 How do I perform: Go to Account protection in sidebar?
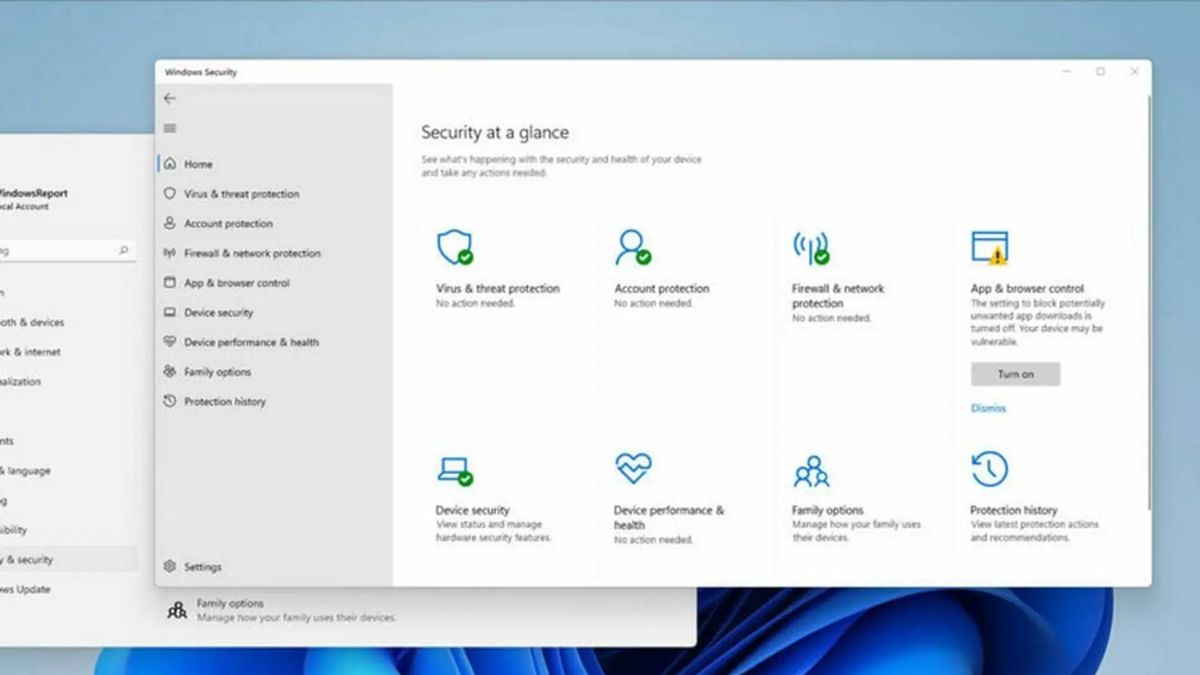[228, 224]
